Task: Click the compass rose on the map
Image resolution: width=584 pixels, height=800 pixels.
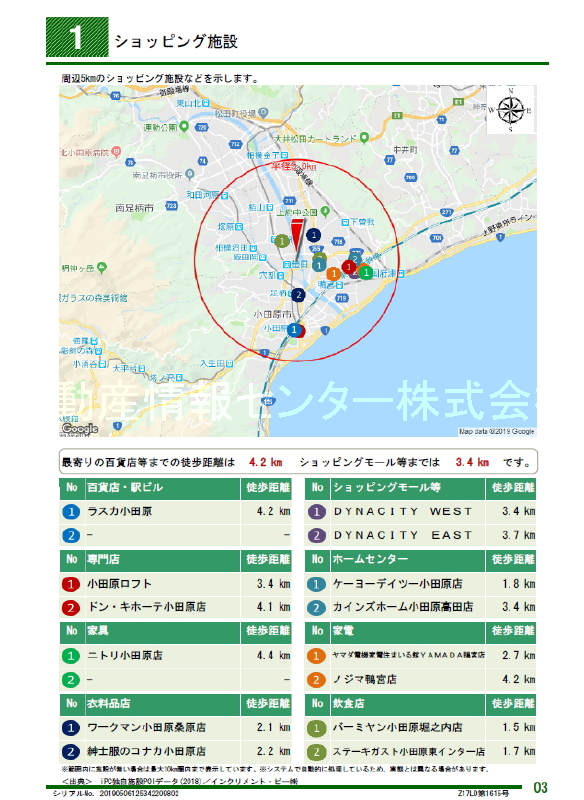Action: [511, 110]
